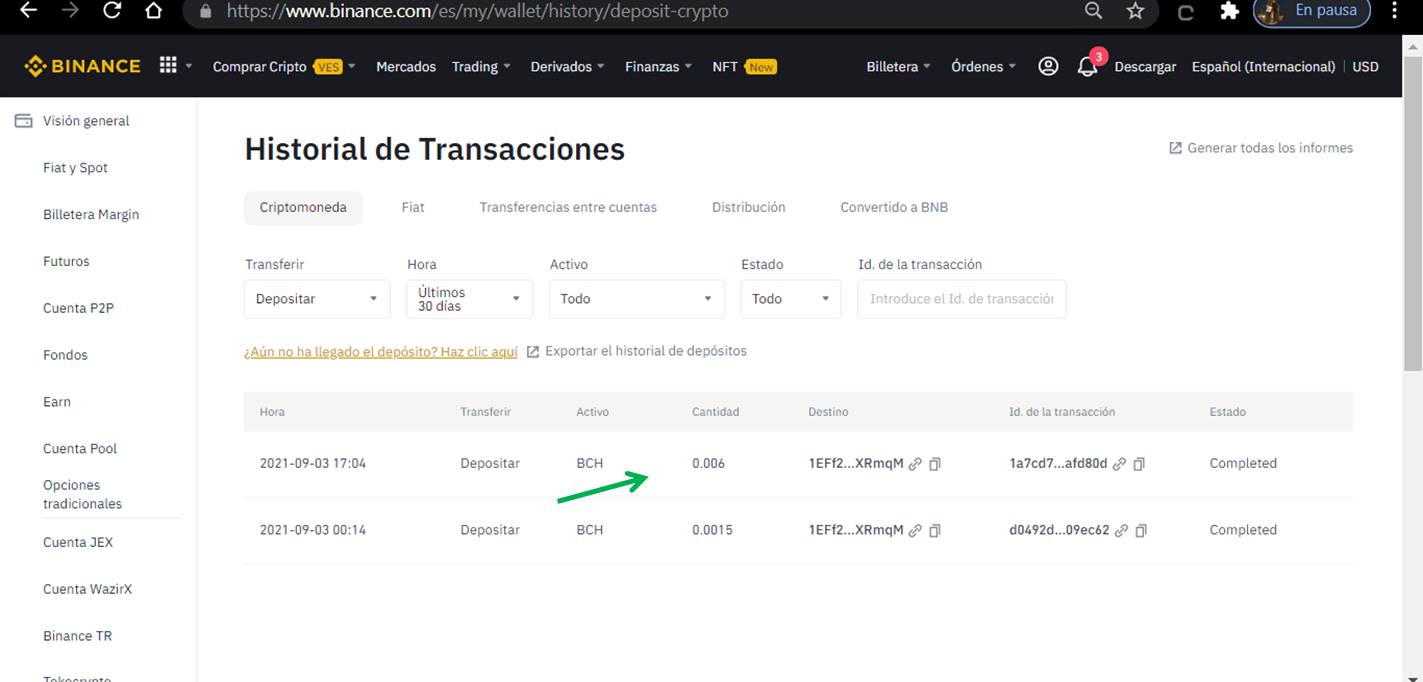Image resolution: width=1423 pixels, height=682 pixels.
Task: Switch to Transferencias entre cuentas tab
Action: tap(568, 208)
